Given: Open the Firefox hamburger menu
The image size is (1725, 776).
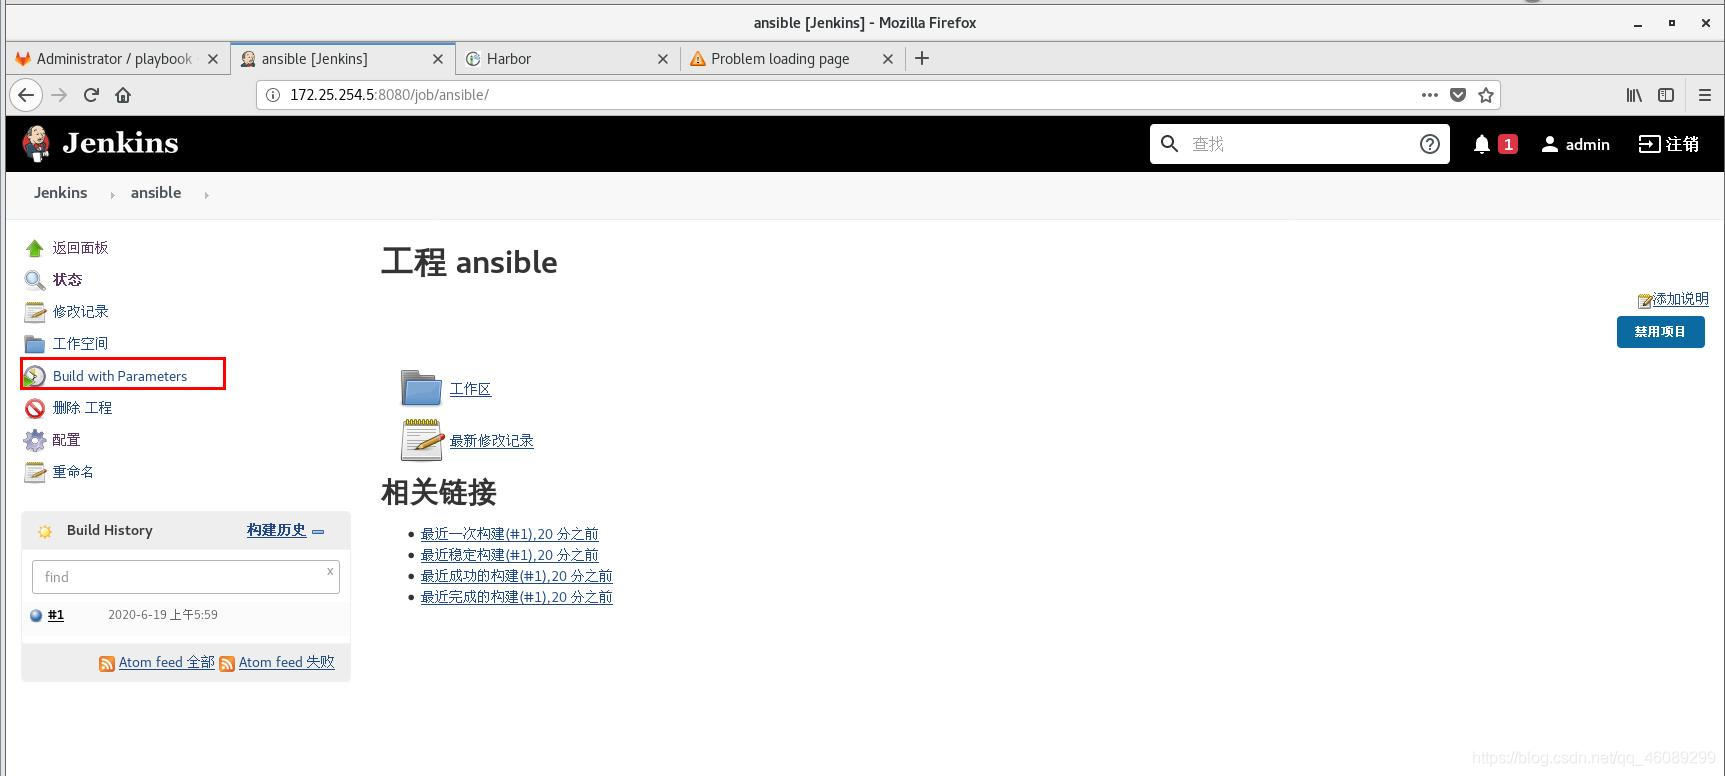Looking at the screenshot, I should [x=1705, y=95].
